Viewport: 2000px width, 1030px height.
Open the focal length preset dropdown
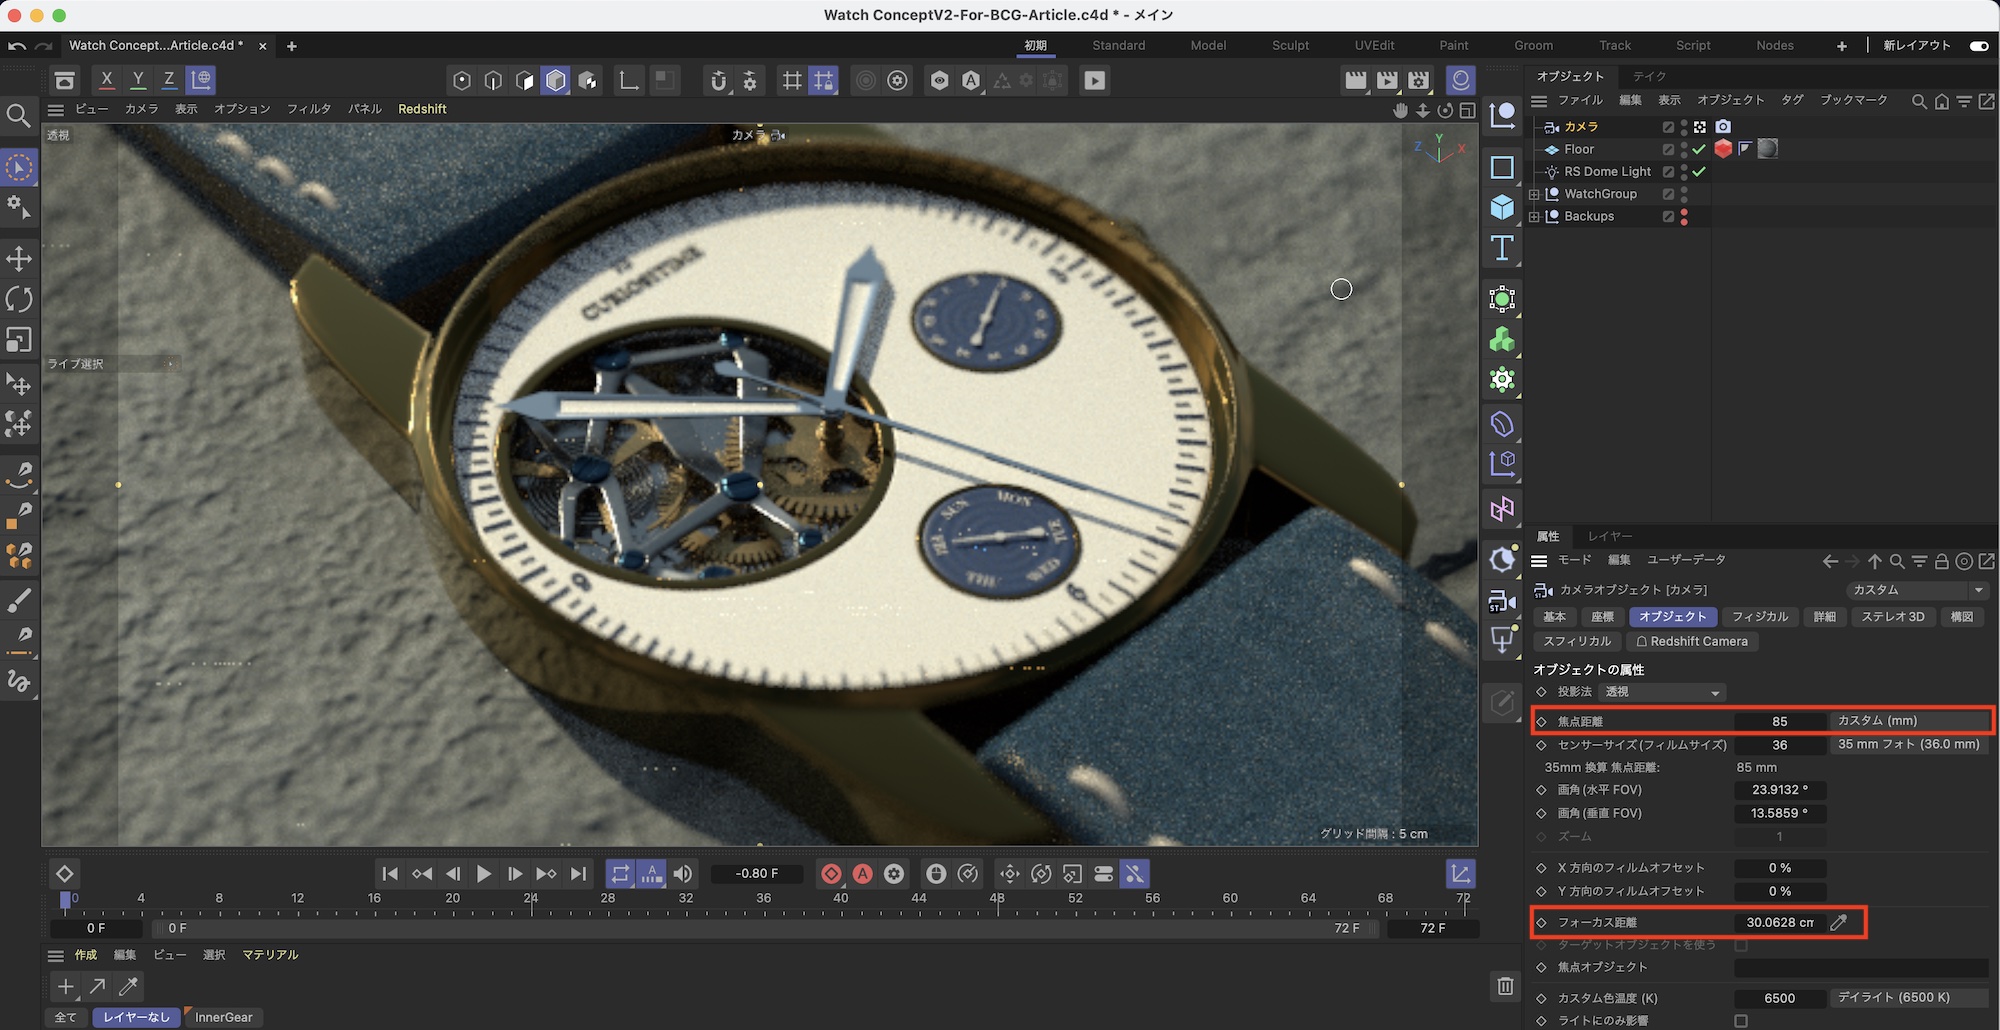(1910, 721)
